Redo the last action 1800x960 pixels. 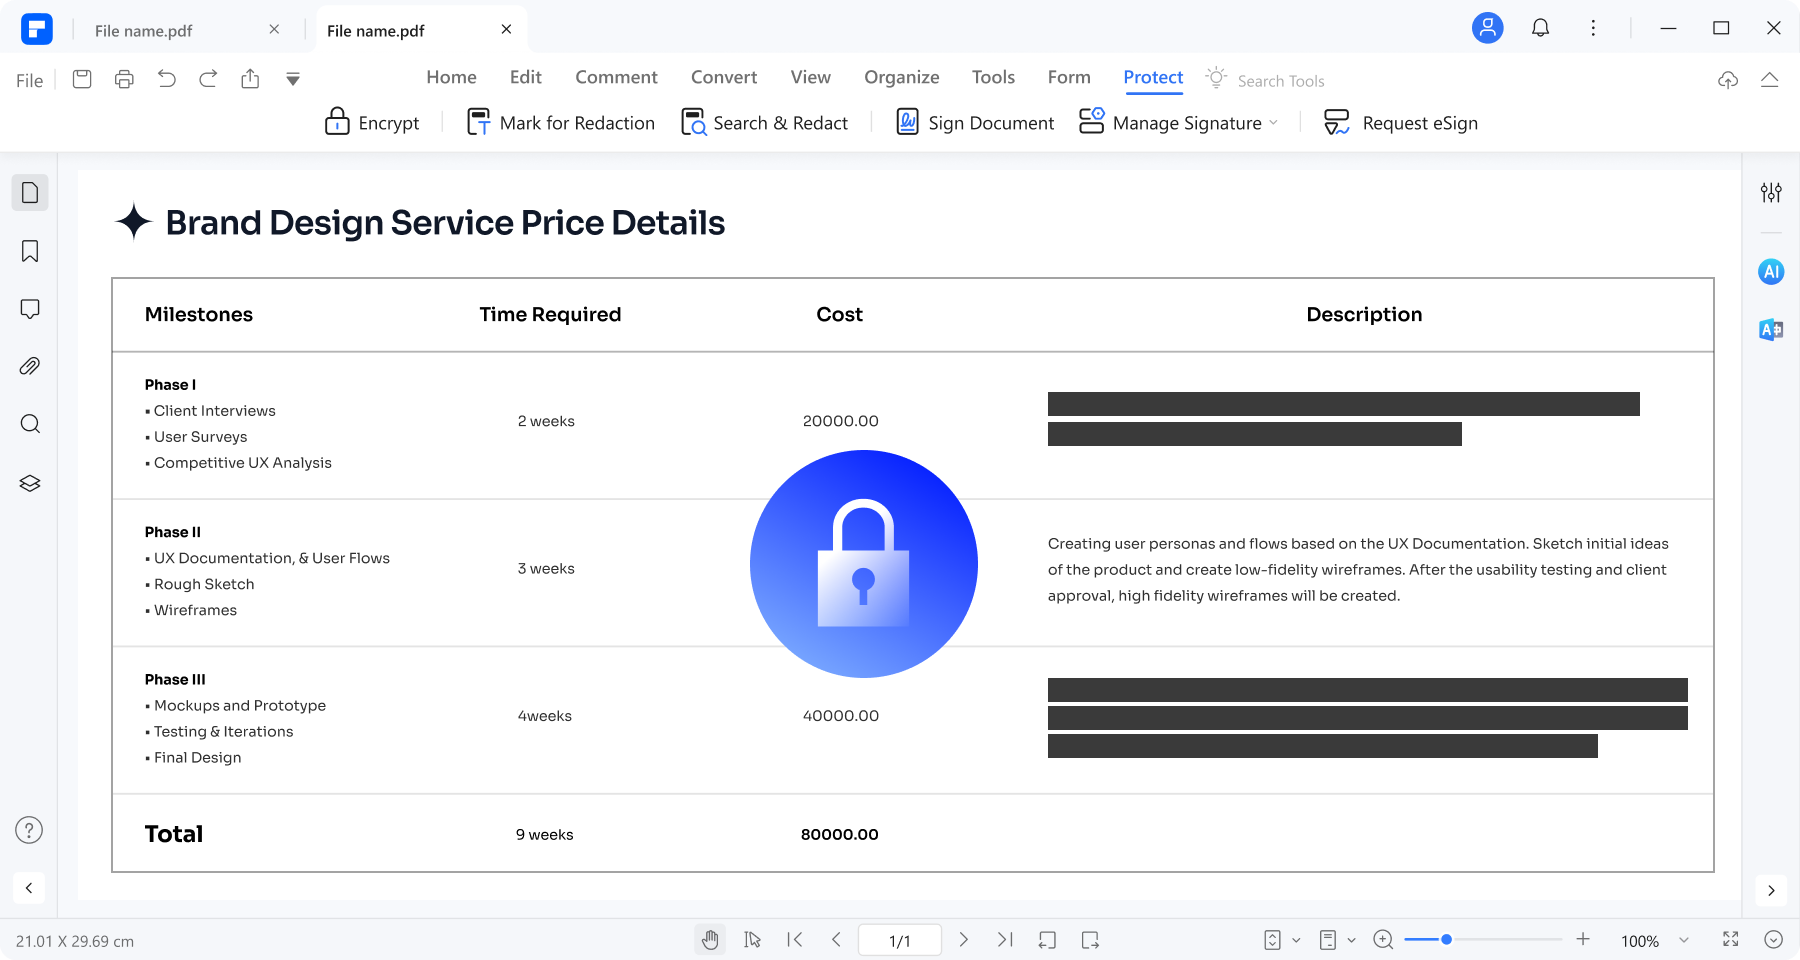click(208, 79)
